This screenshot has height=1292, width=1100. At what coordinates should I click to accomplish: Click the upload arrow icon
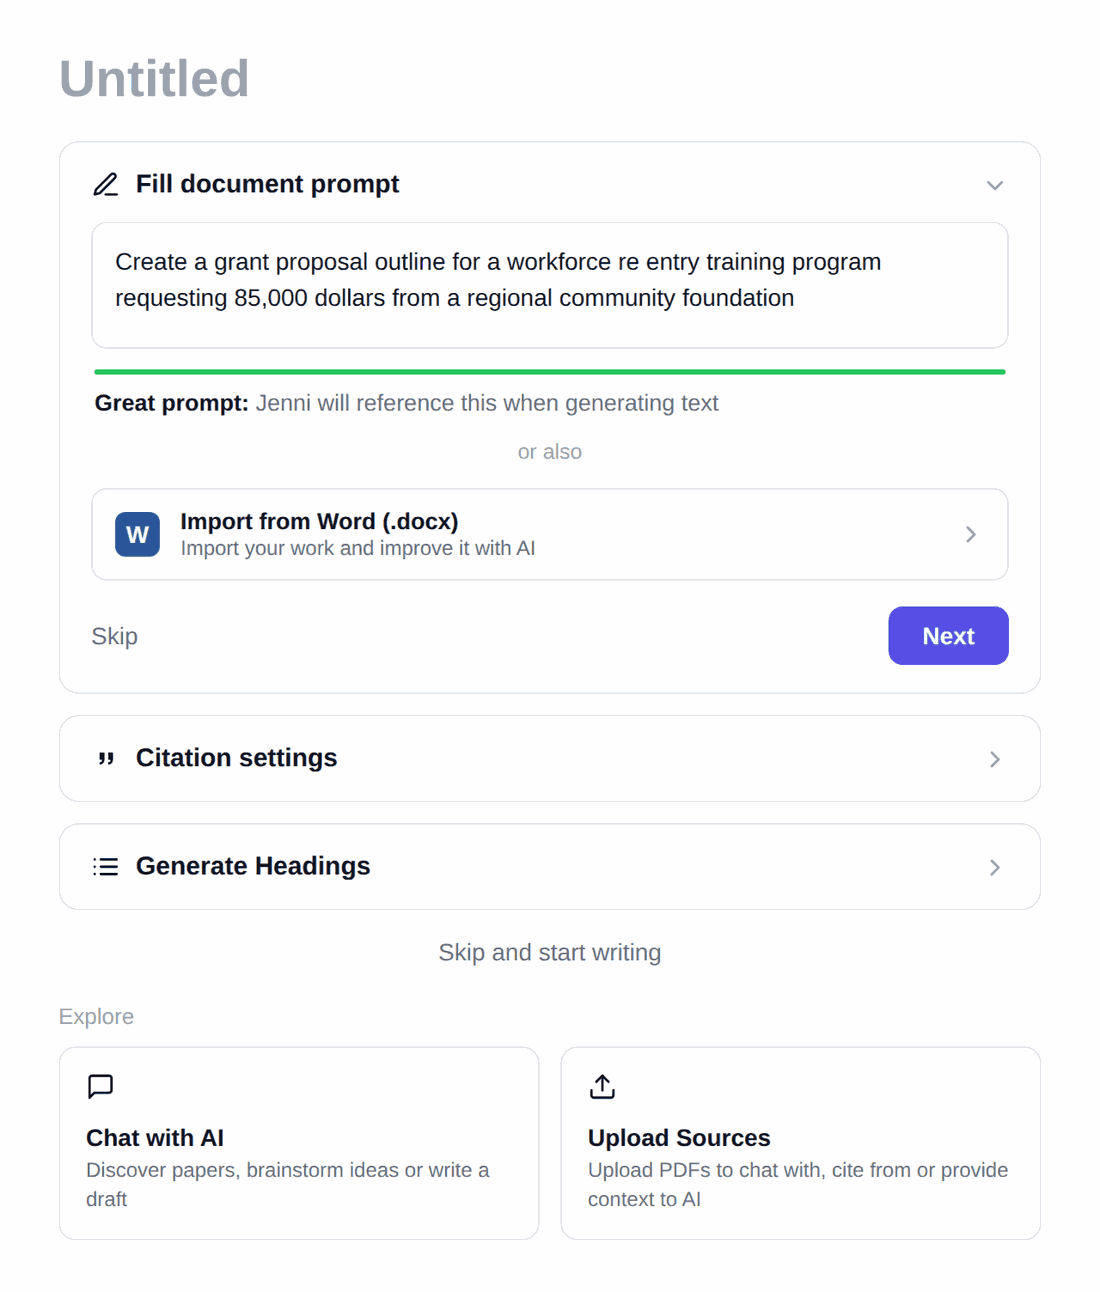tap(602, 1086)
